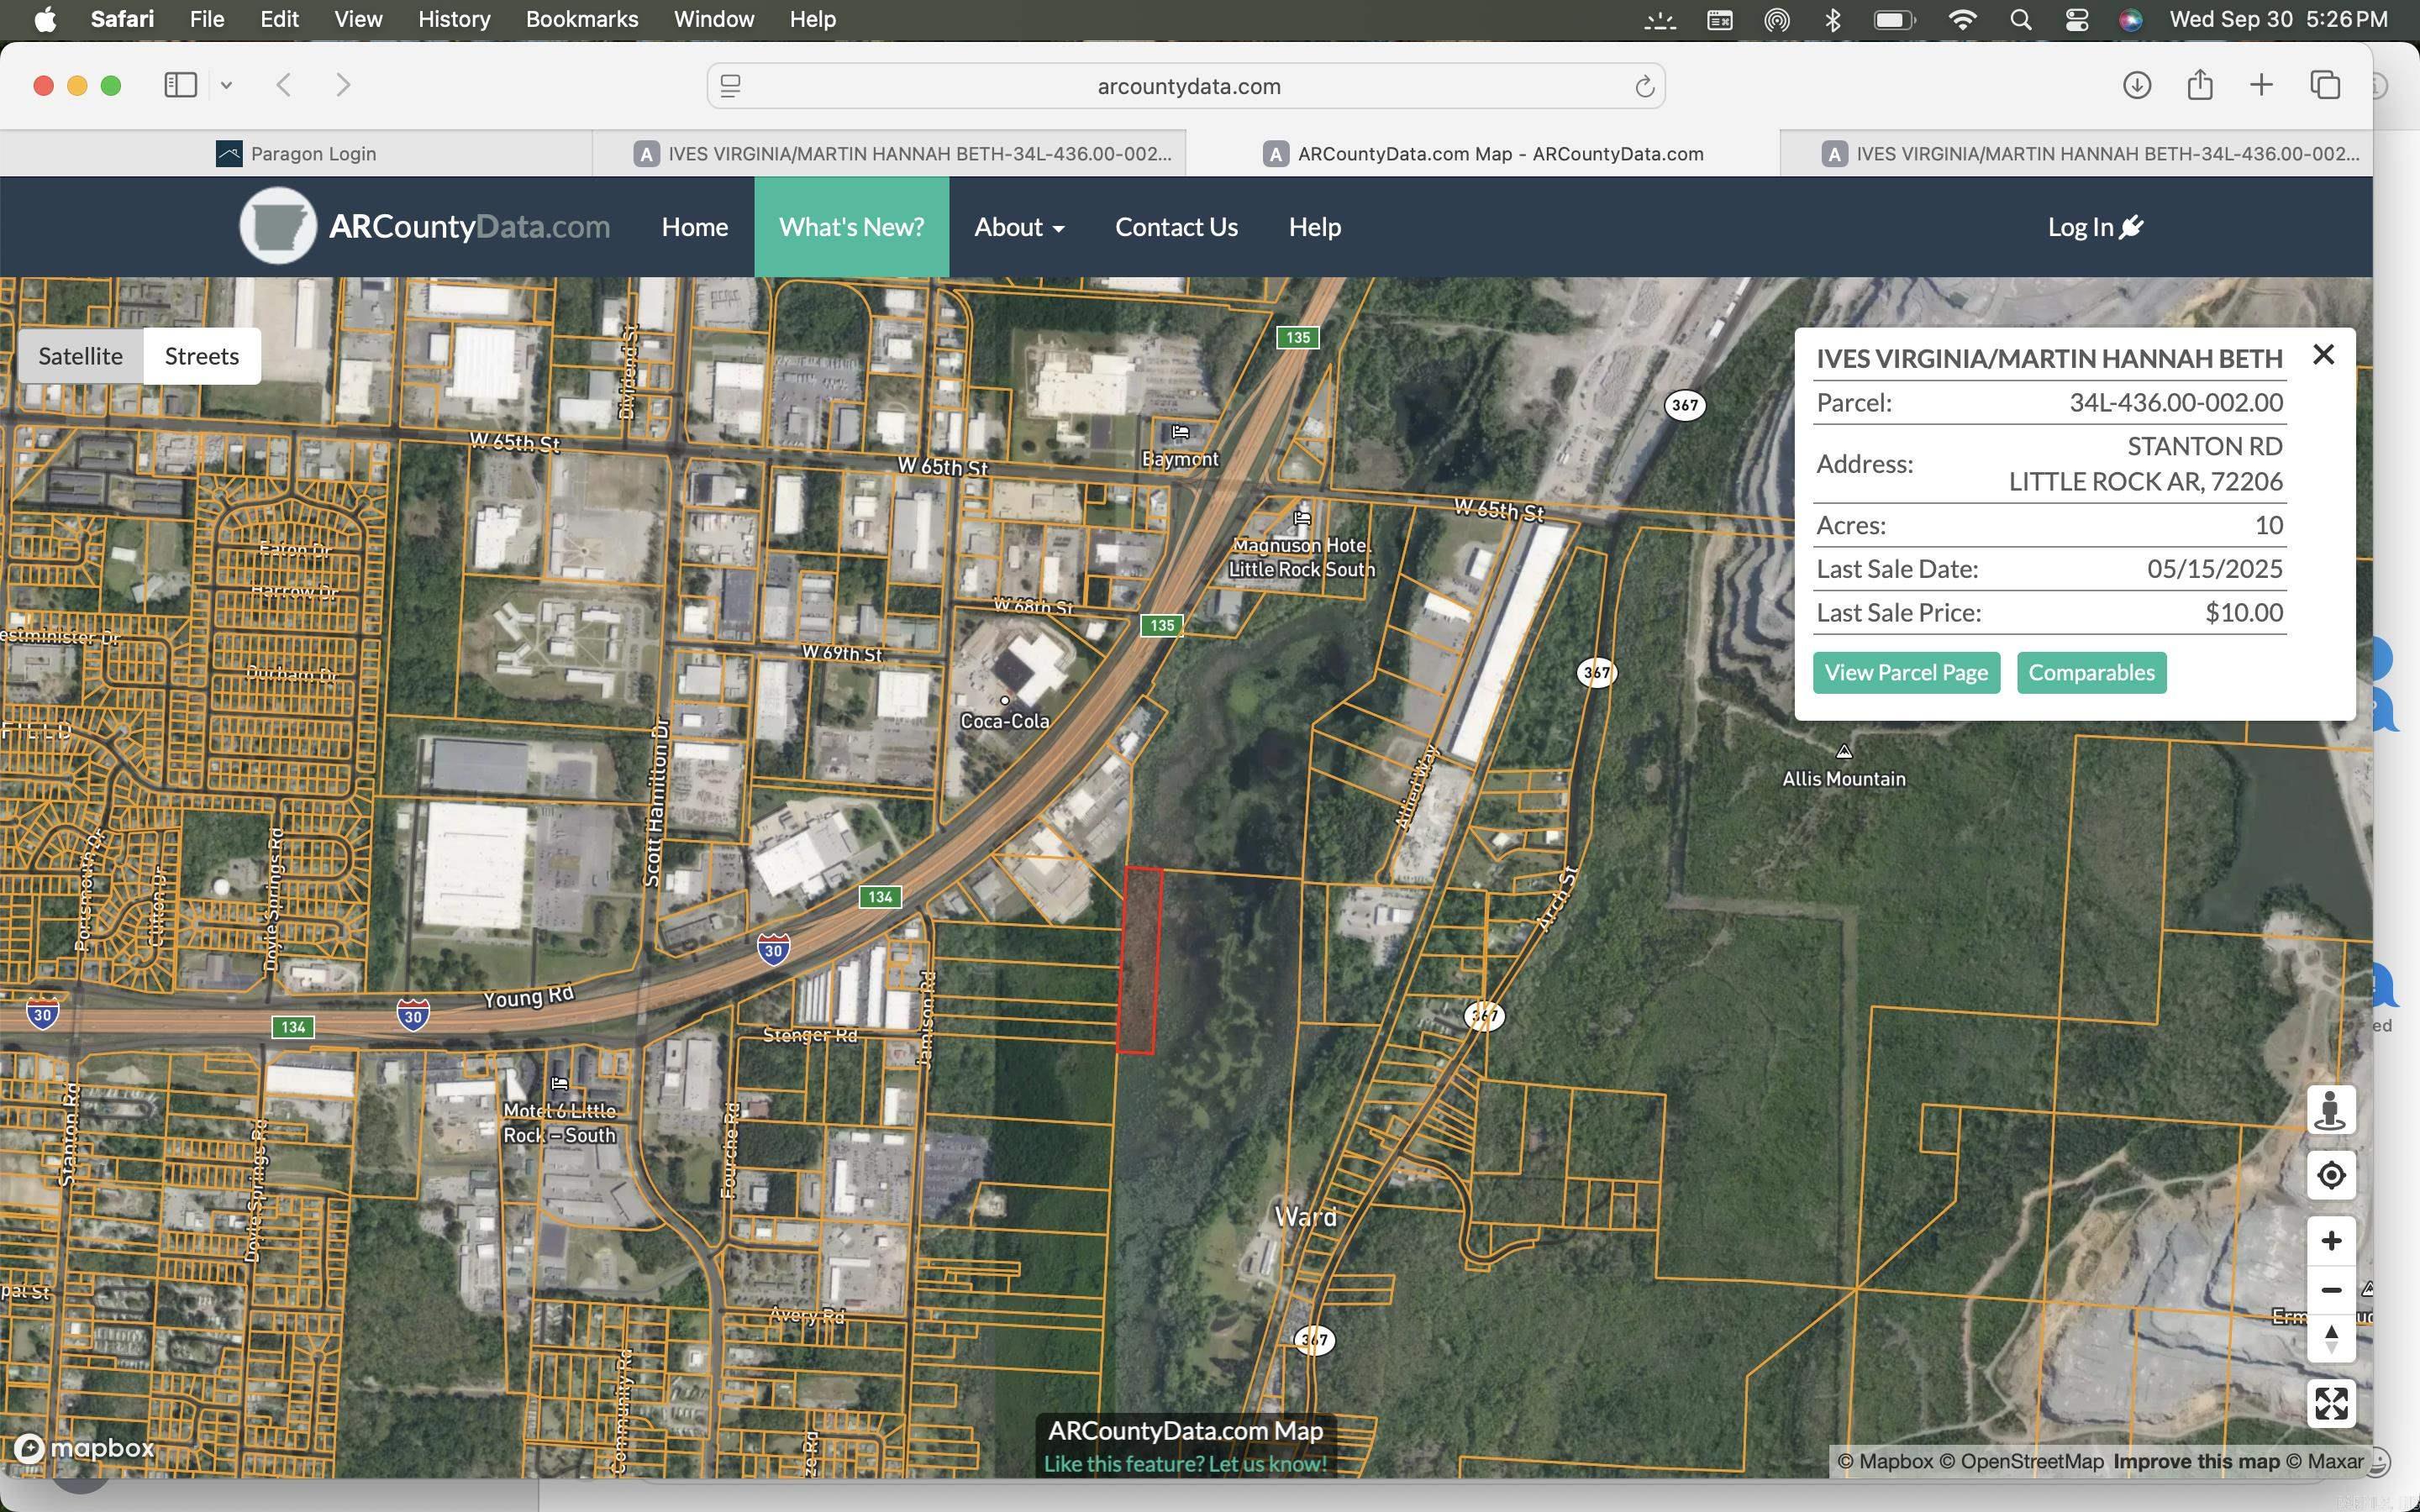
Task: Open Safari History menu
Action: tap(454, 19)
